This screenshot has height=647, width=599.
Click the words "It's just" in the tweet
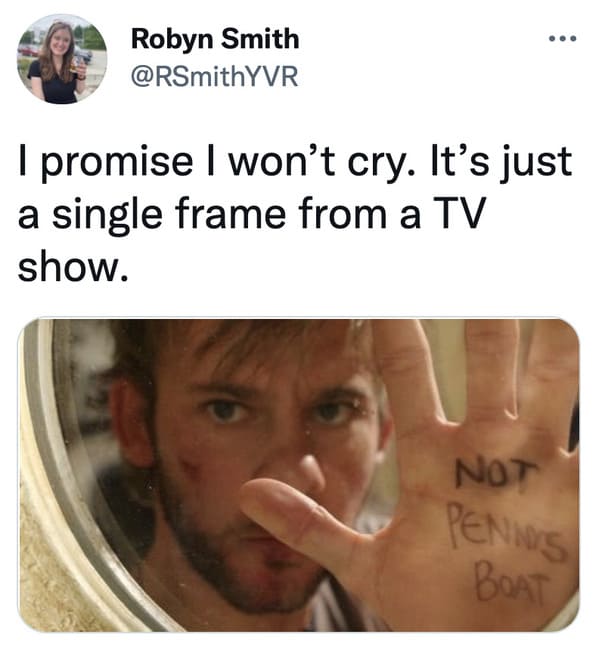(x=501, y=163)
